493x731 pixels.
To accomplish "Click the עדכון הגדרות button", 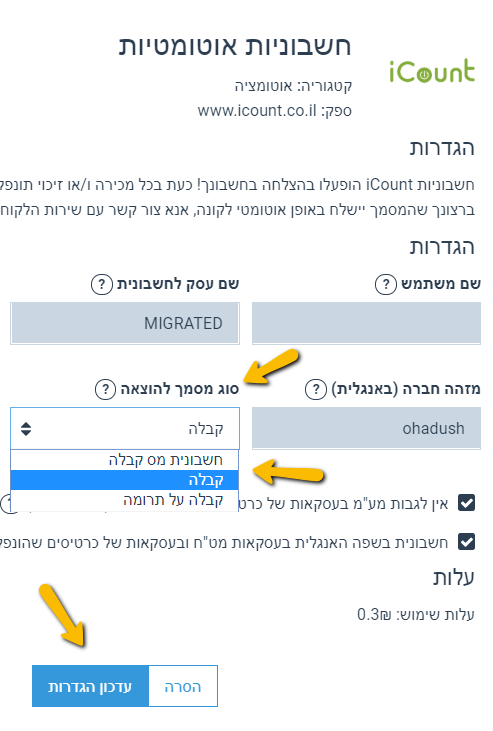I will 90,686.
